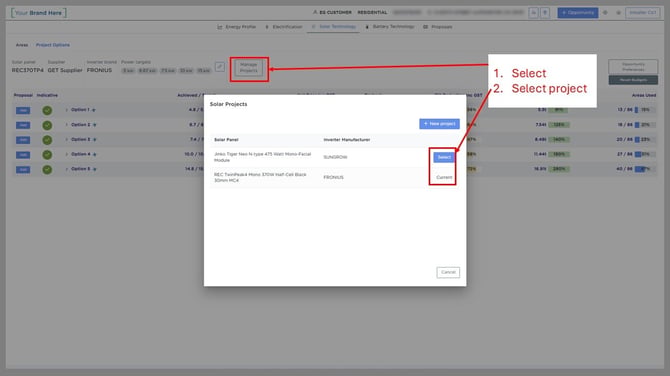The height and width of the screenshot is (376, 670).
Task: Click the Areas Used column header
Action: click(644, 95)
